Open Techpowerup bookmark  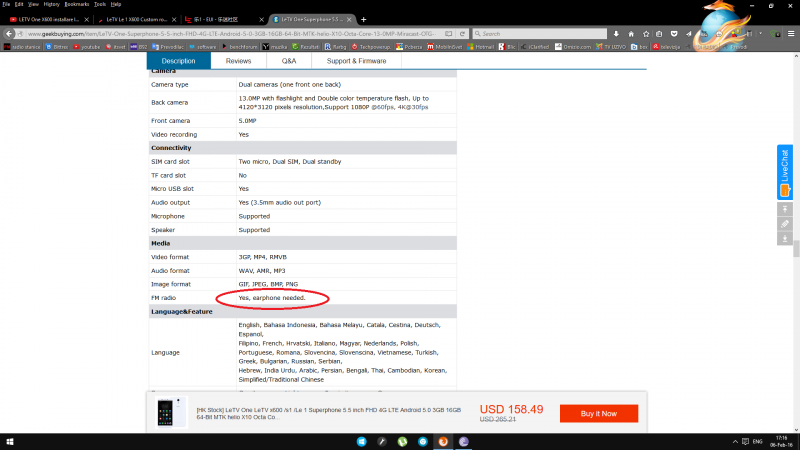click(x=371, y=47)
